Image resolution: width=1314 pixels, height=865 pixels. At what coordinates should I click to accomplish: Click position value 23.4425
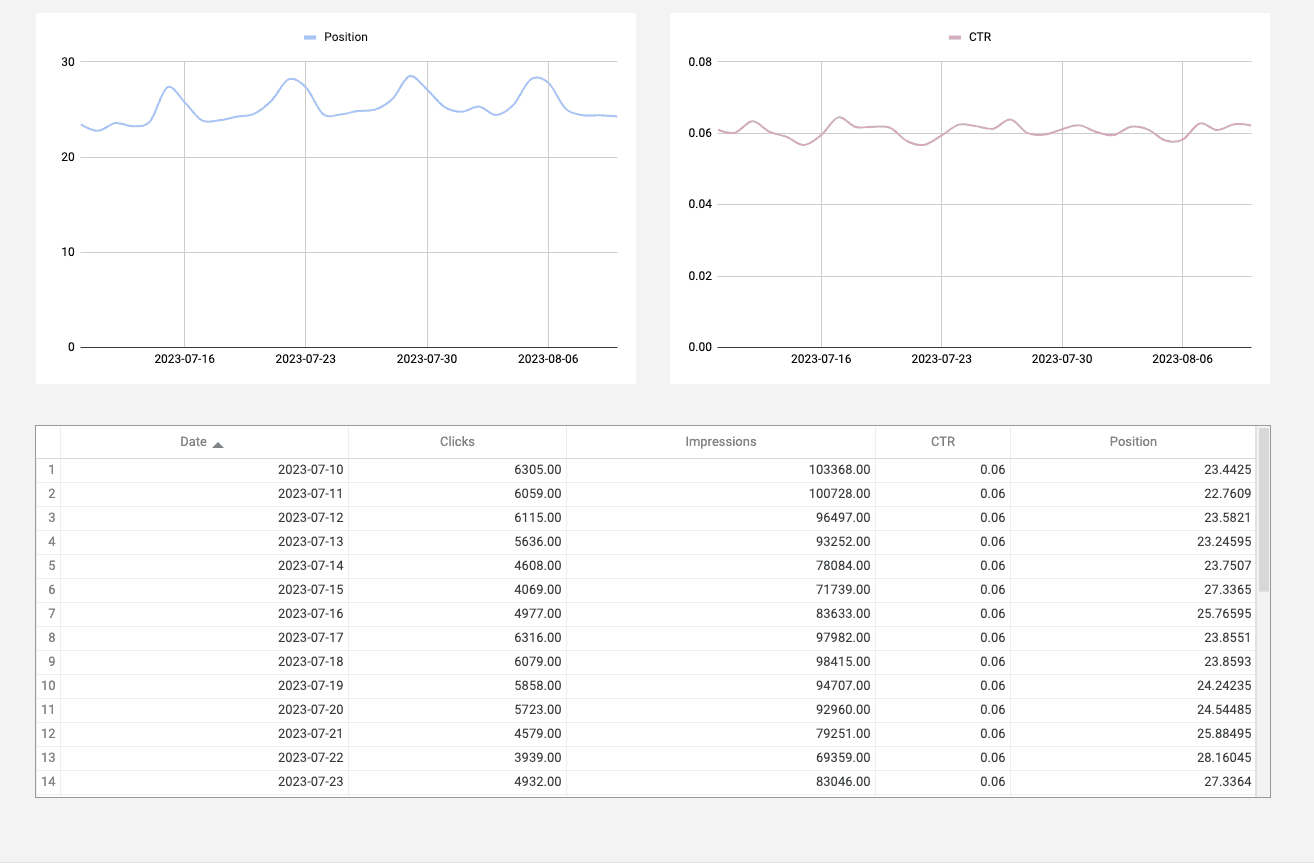(x=1229, y=469)
